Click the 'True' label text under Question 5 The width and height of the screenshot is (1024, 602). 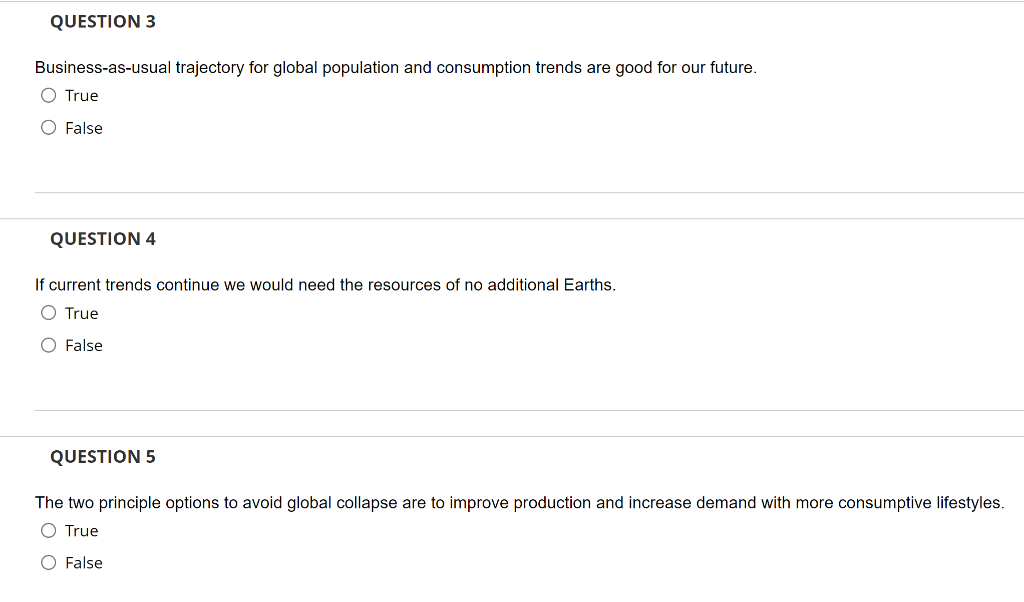(82, 531)
